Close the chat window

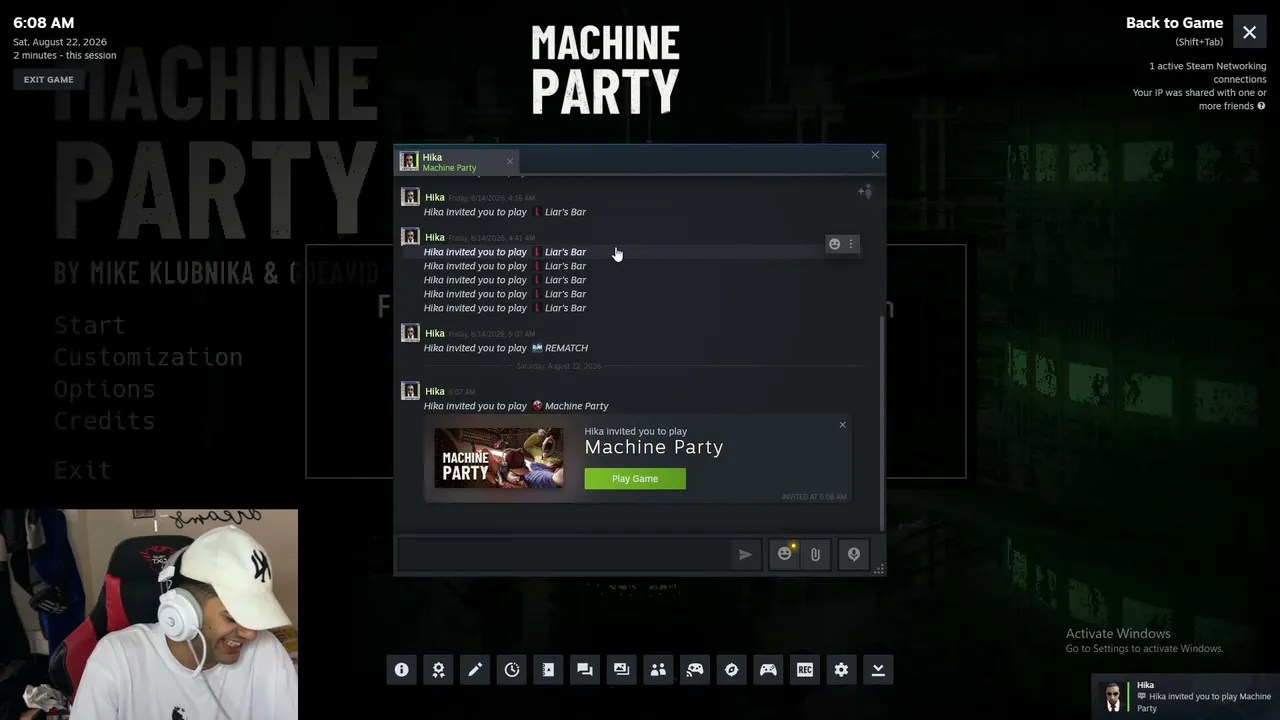tap(875, 154)
